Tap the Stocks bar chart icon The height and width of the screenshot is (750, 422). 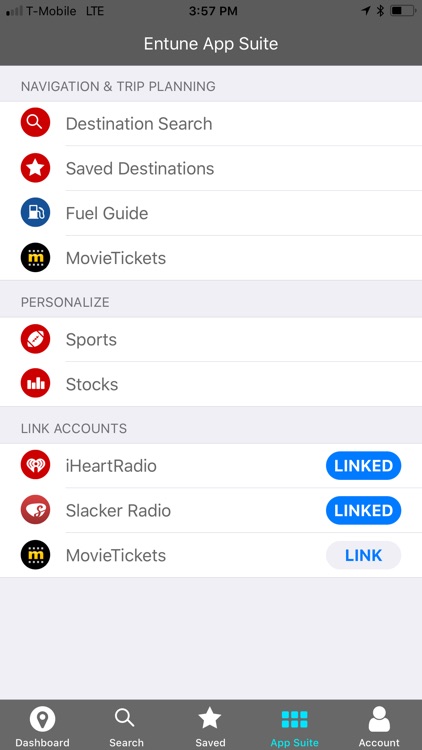tap(35, 384)
